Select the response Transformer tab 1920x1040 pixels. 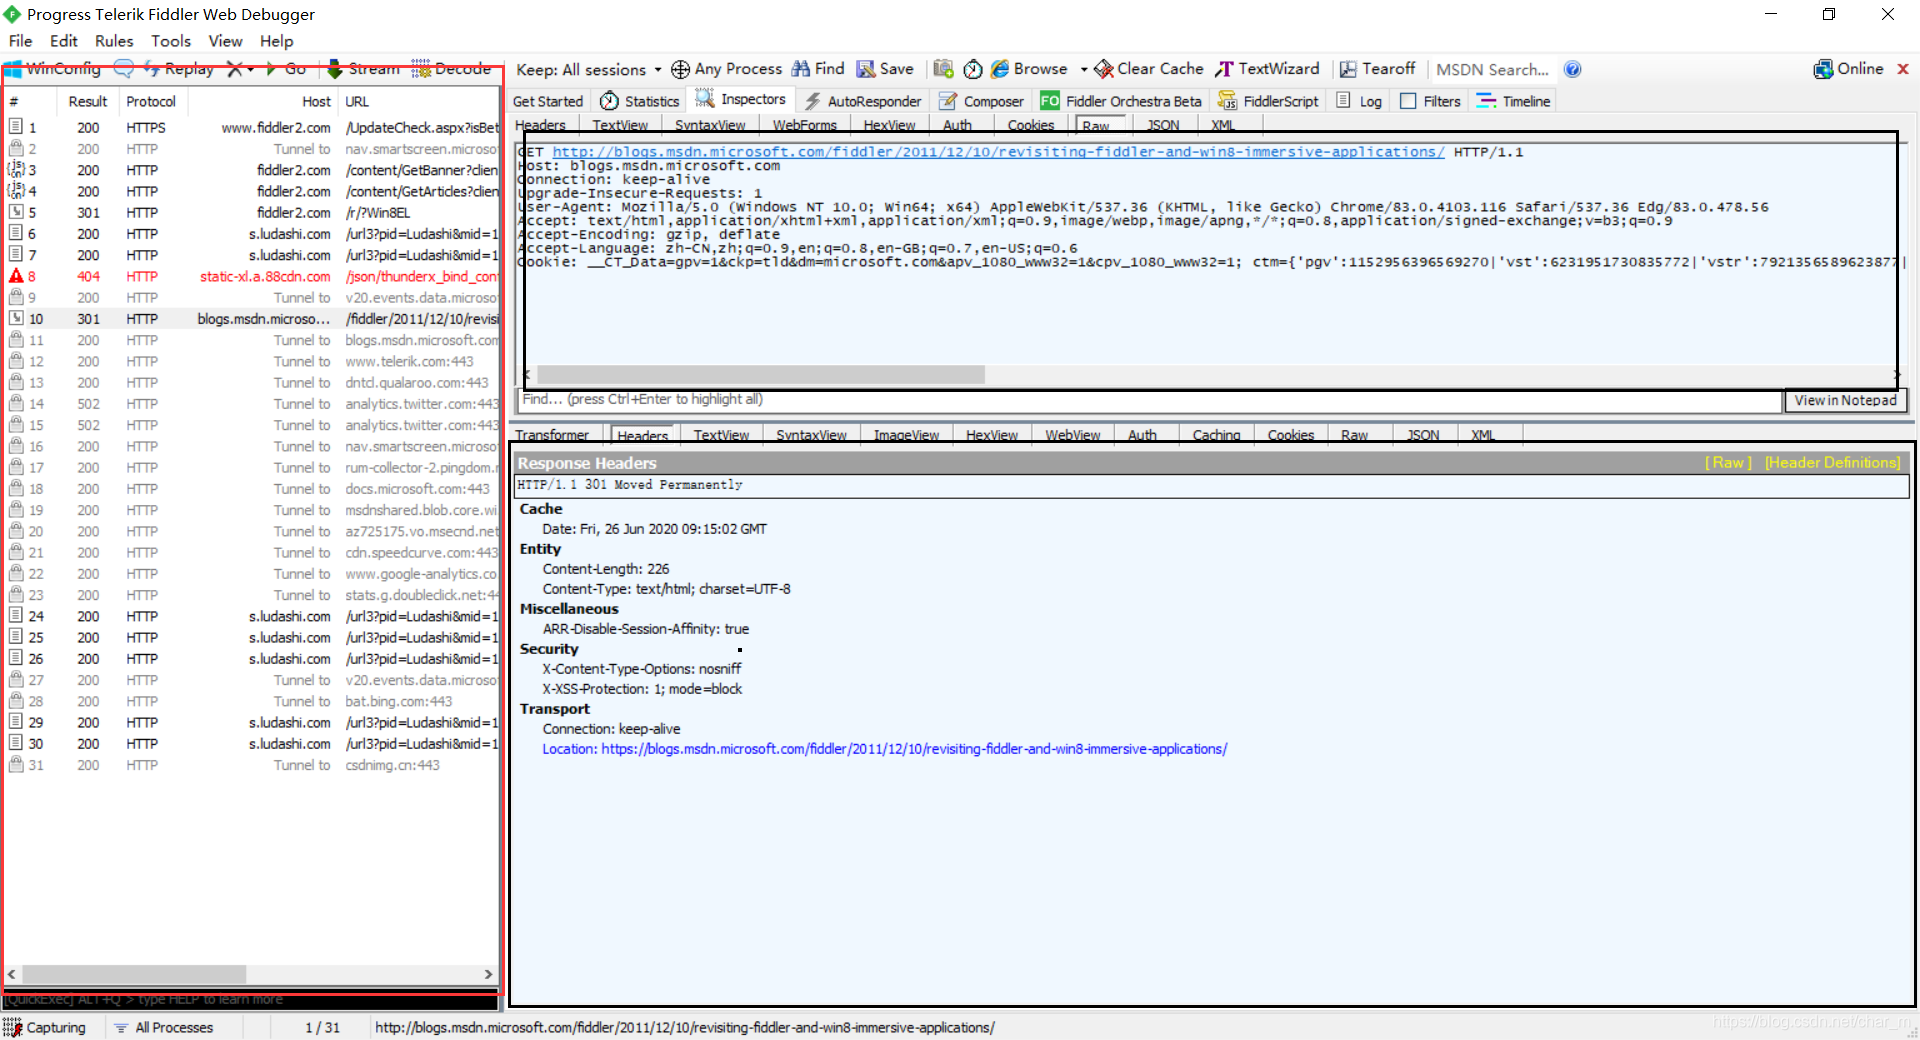click(x=552, y=435)
